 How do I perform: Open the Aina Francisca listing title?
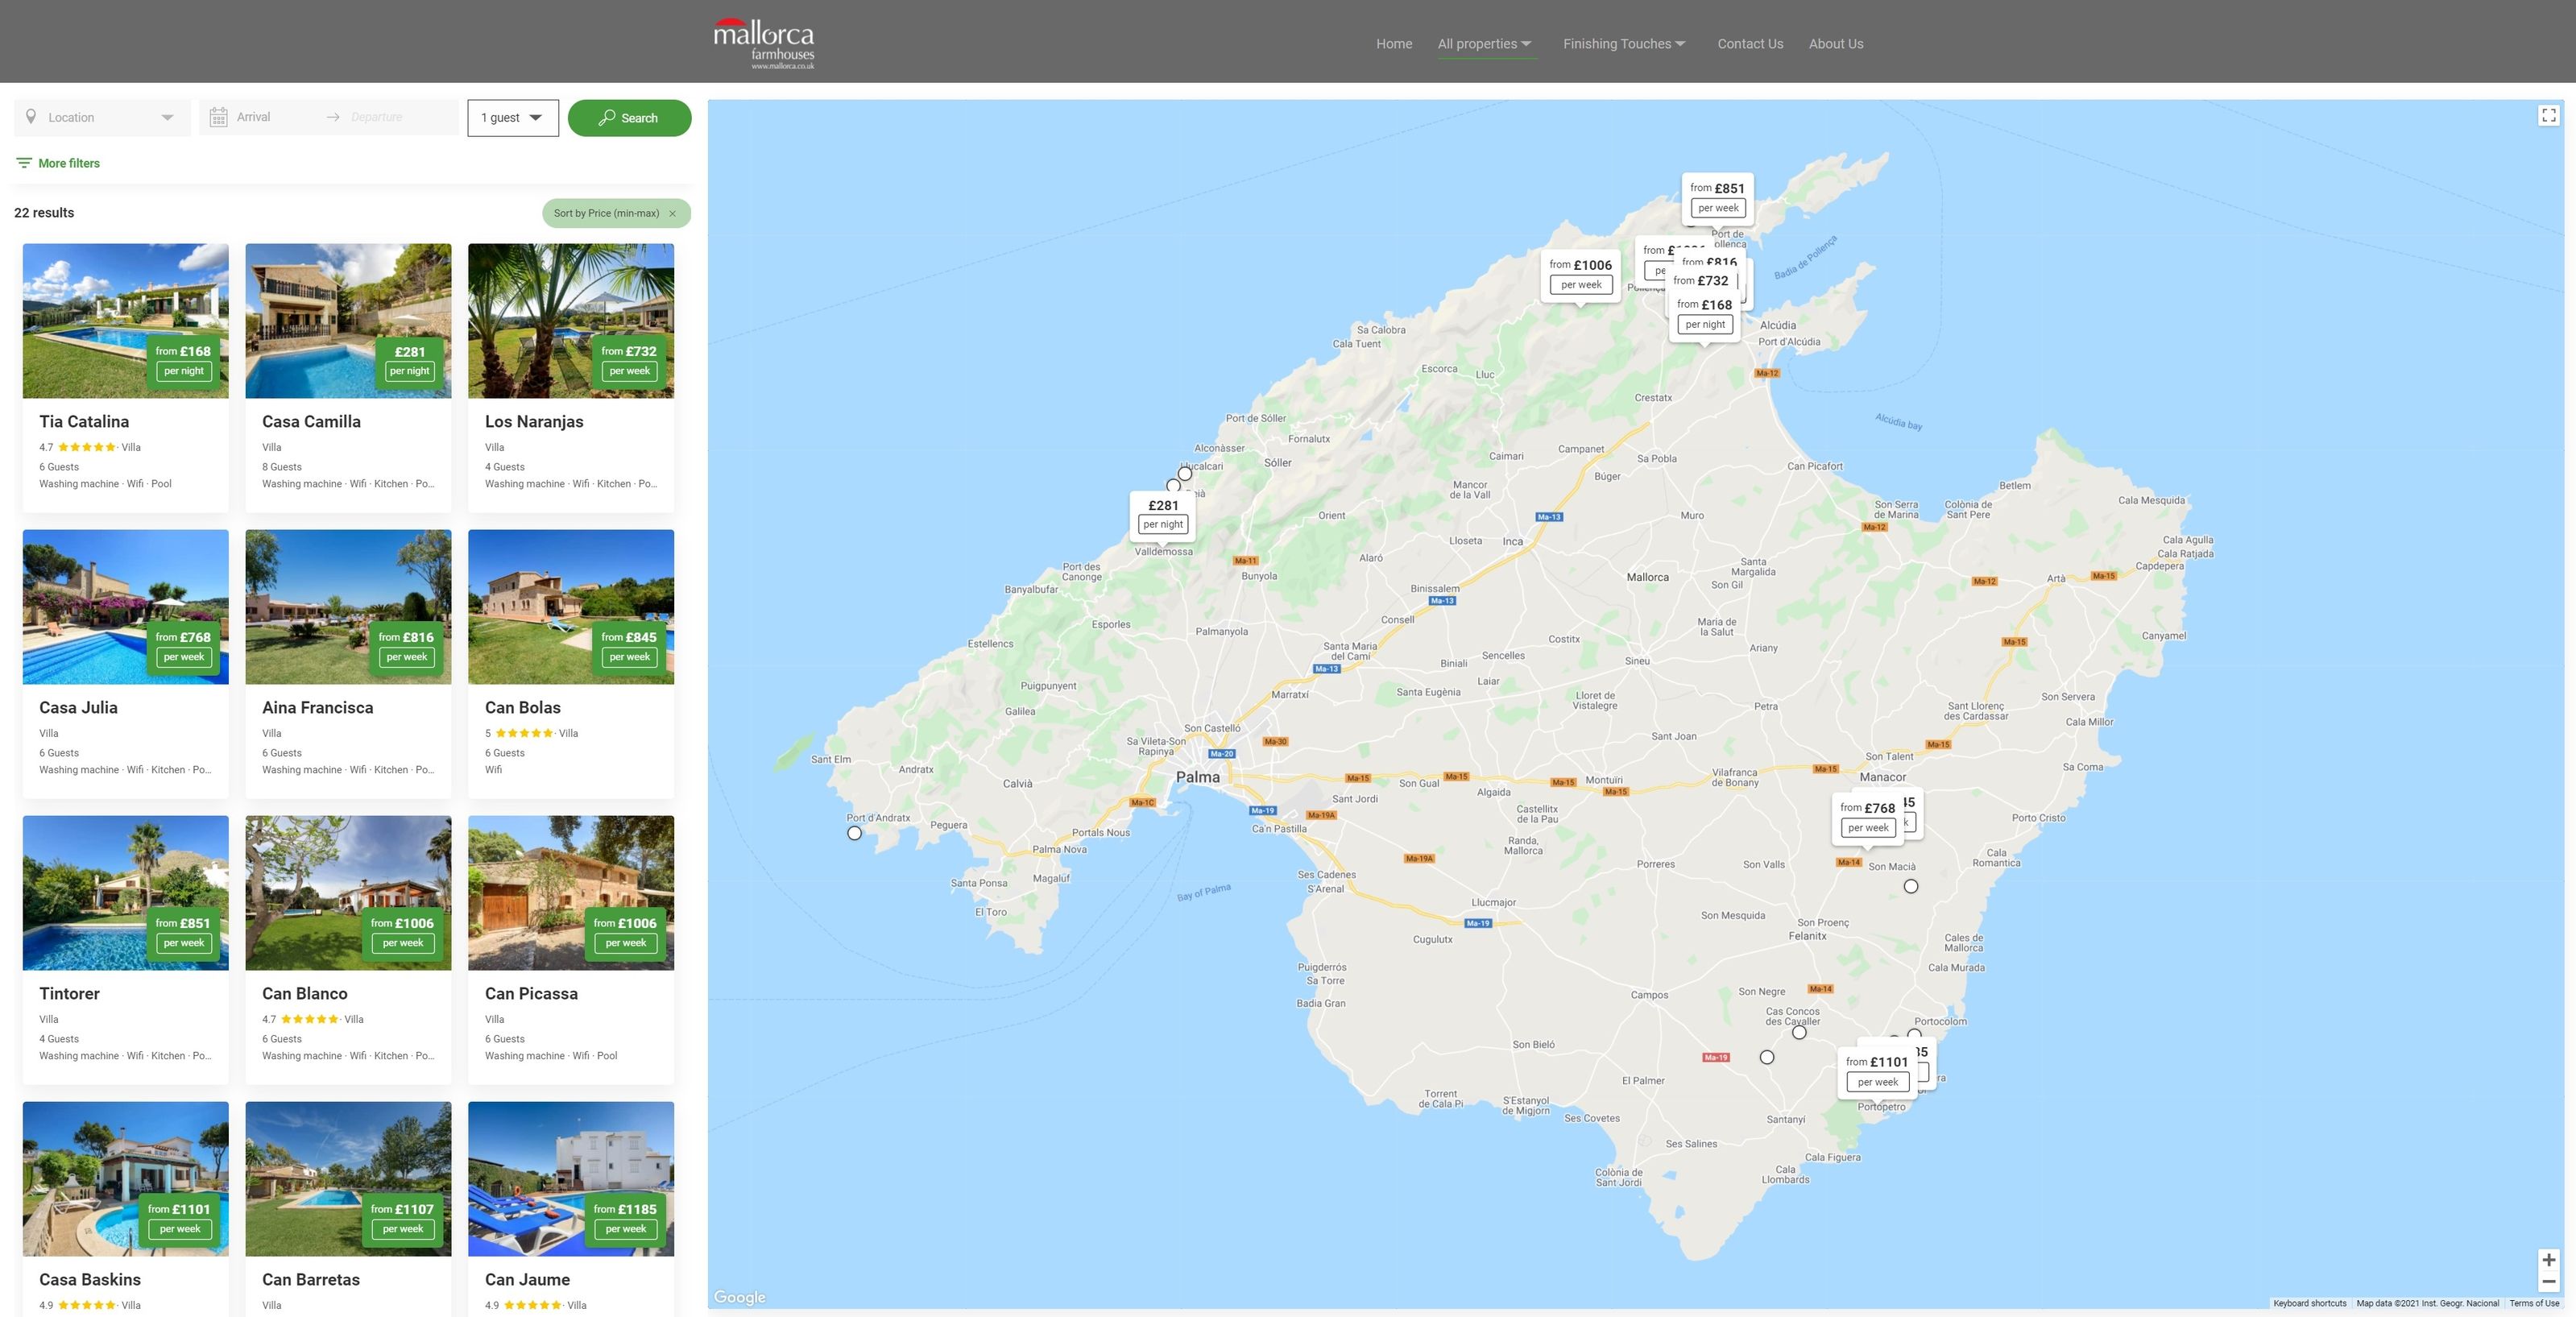tap(317, 707)
